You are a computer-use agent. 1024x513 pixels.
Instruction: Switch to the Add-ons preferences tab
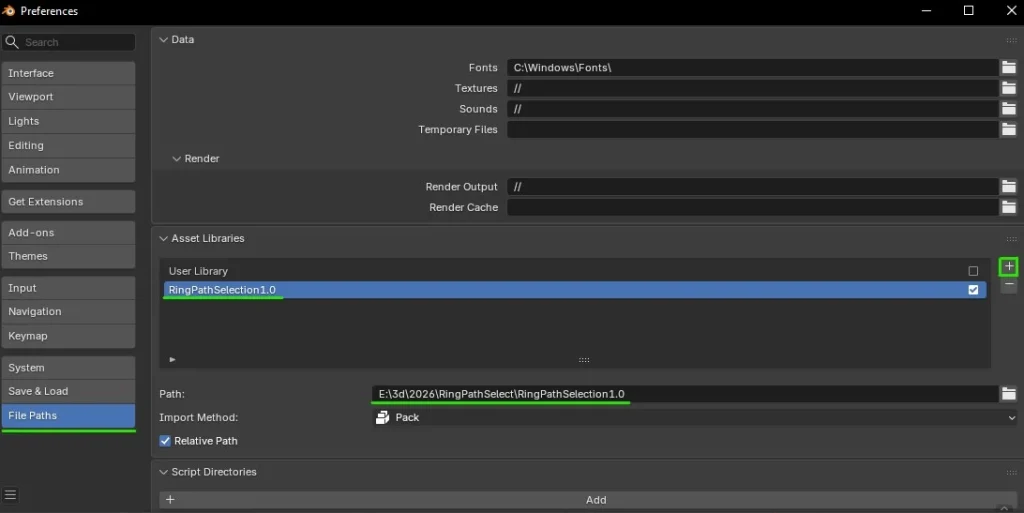pos(68,233)
